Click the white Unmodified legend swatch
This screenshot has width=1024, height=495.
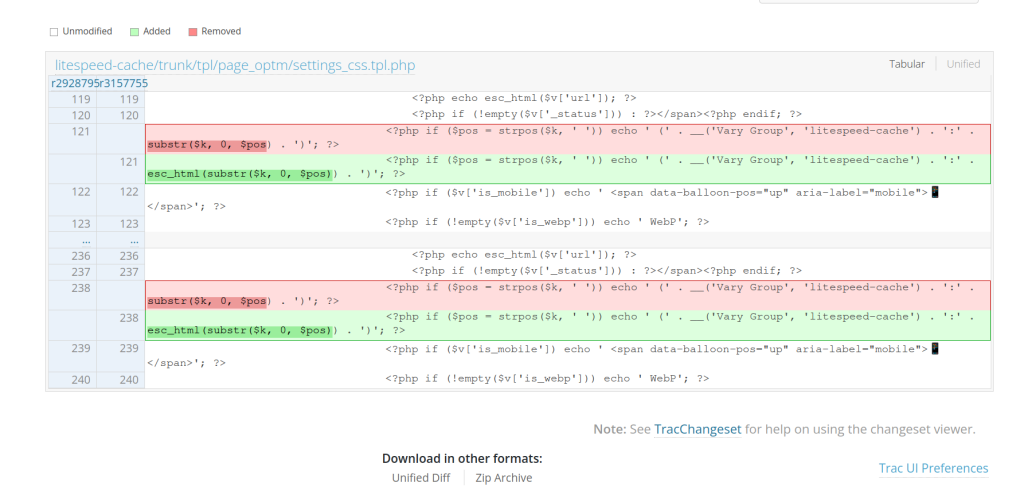[54, 32]
